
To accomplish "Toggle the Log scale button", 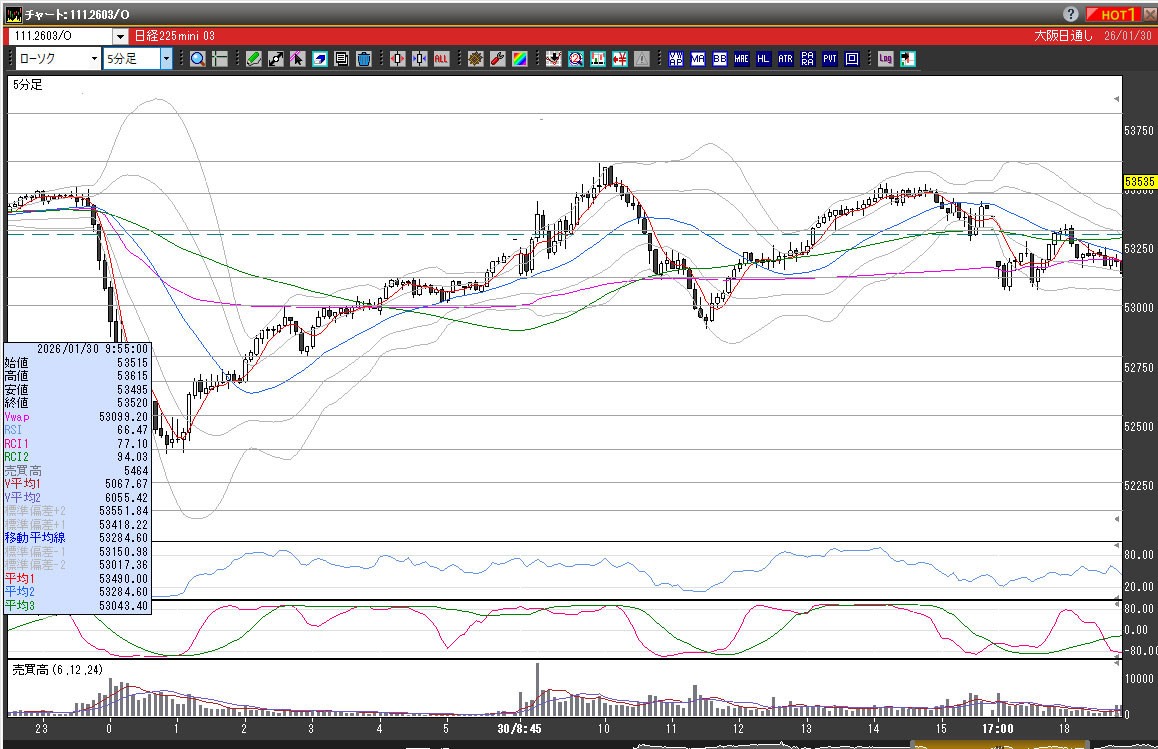I will tap(885, 59).
